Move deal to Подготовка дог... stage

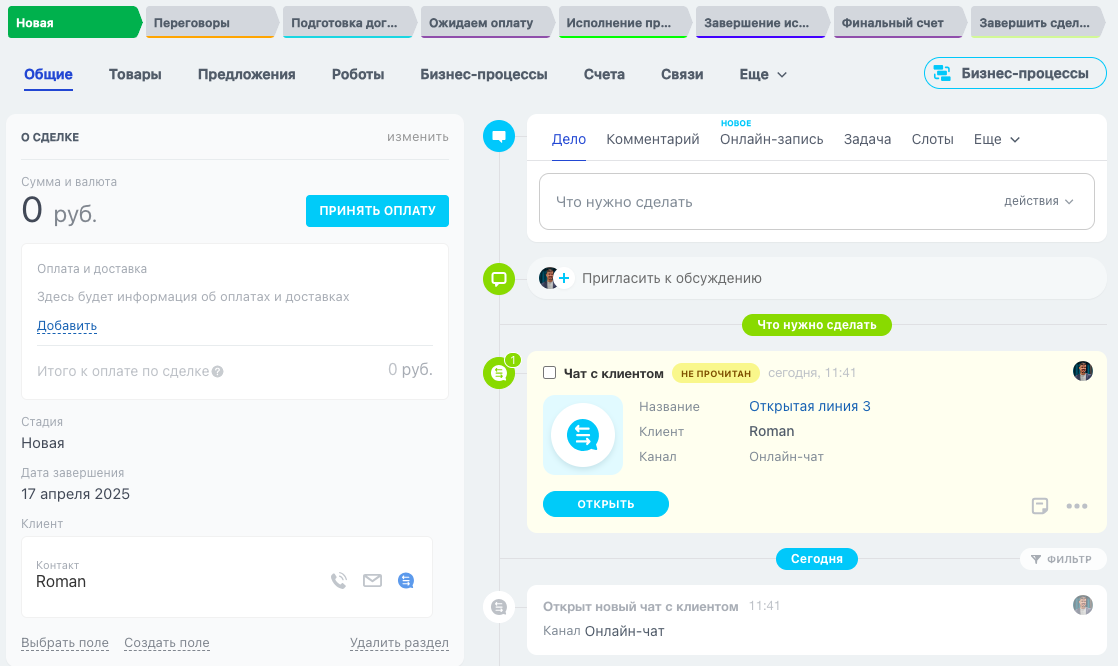click(349, 22)
